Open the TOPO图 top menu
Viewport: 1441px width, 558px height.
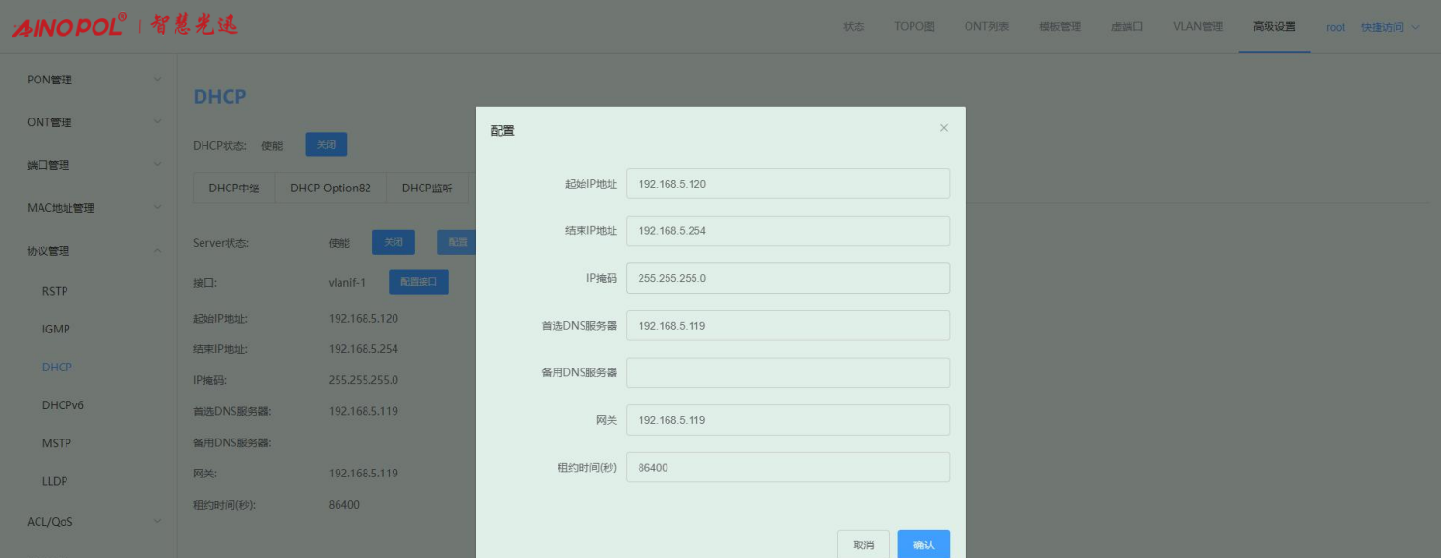coord(914,27)
